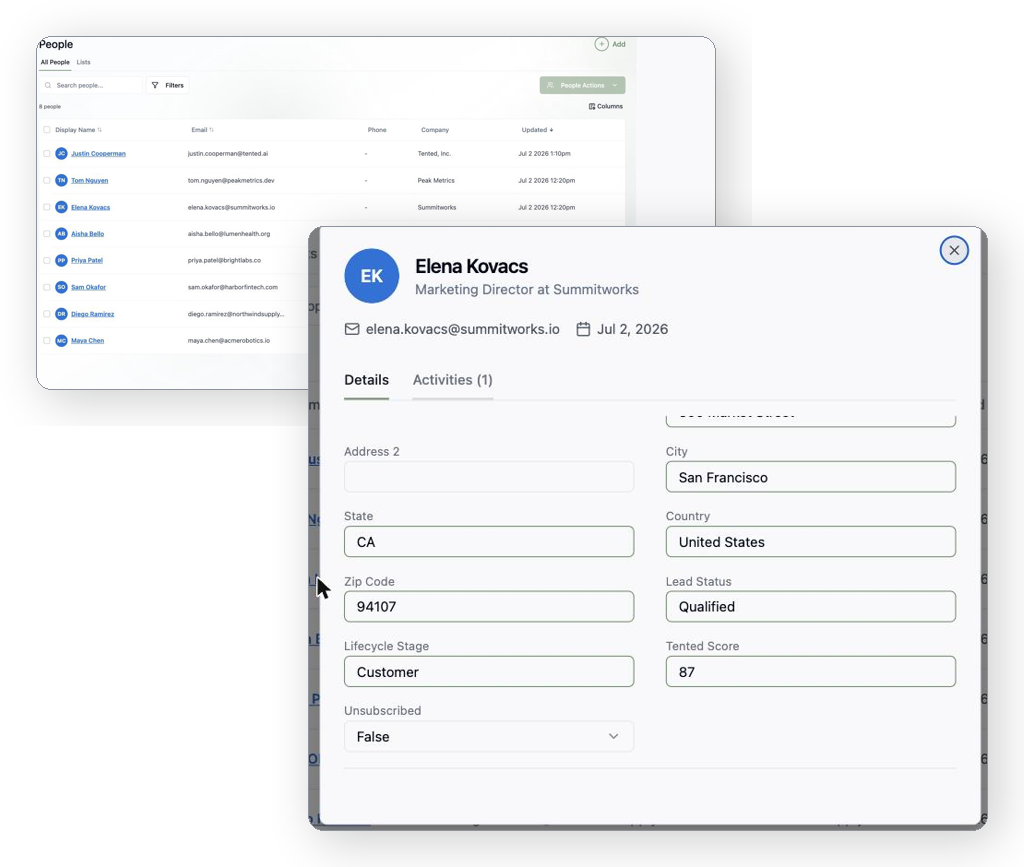Check the Priya Patel row checkbox

pyautogui.click(x=46, y=260)
